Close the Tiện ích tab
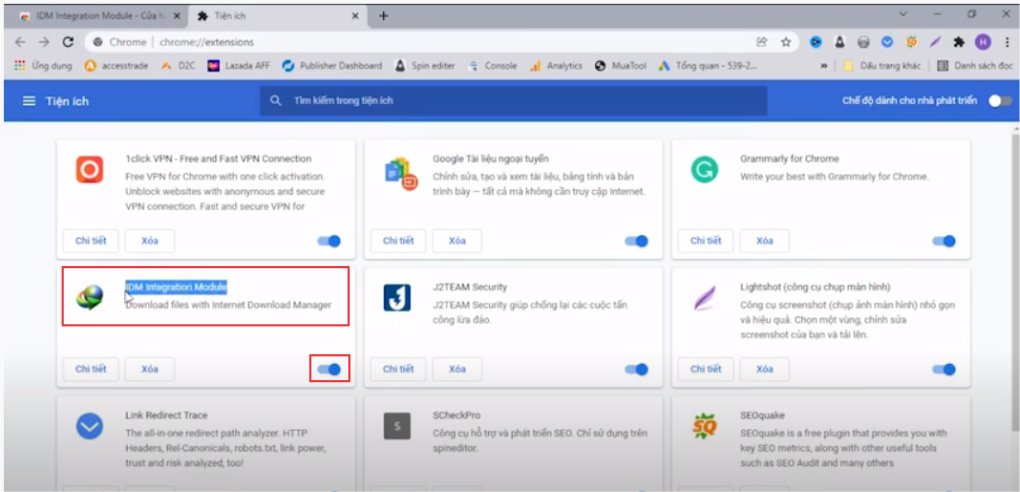The height and width of the screenshot is (492, 1020). [x=355, y=16]
